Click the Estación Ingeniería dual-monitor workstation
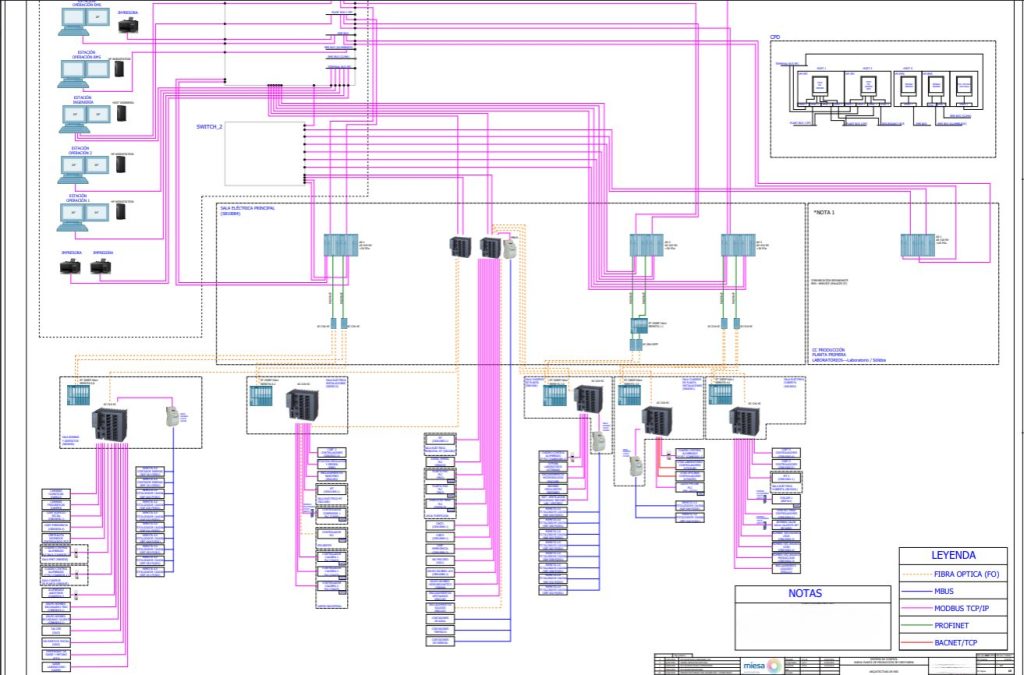 point(85,118)
